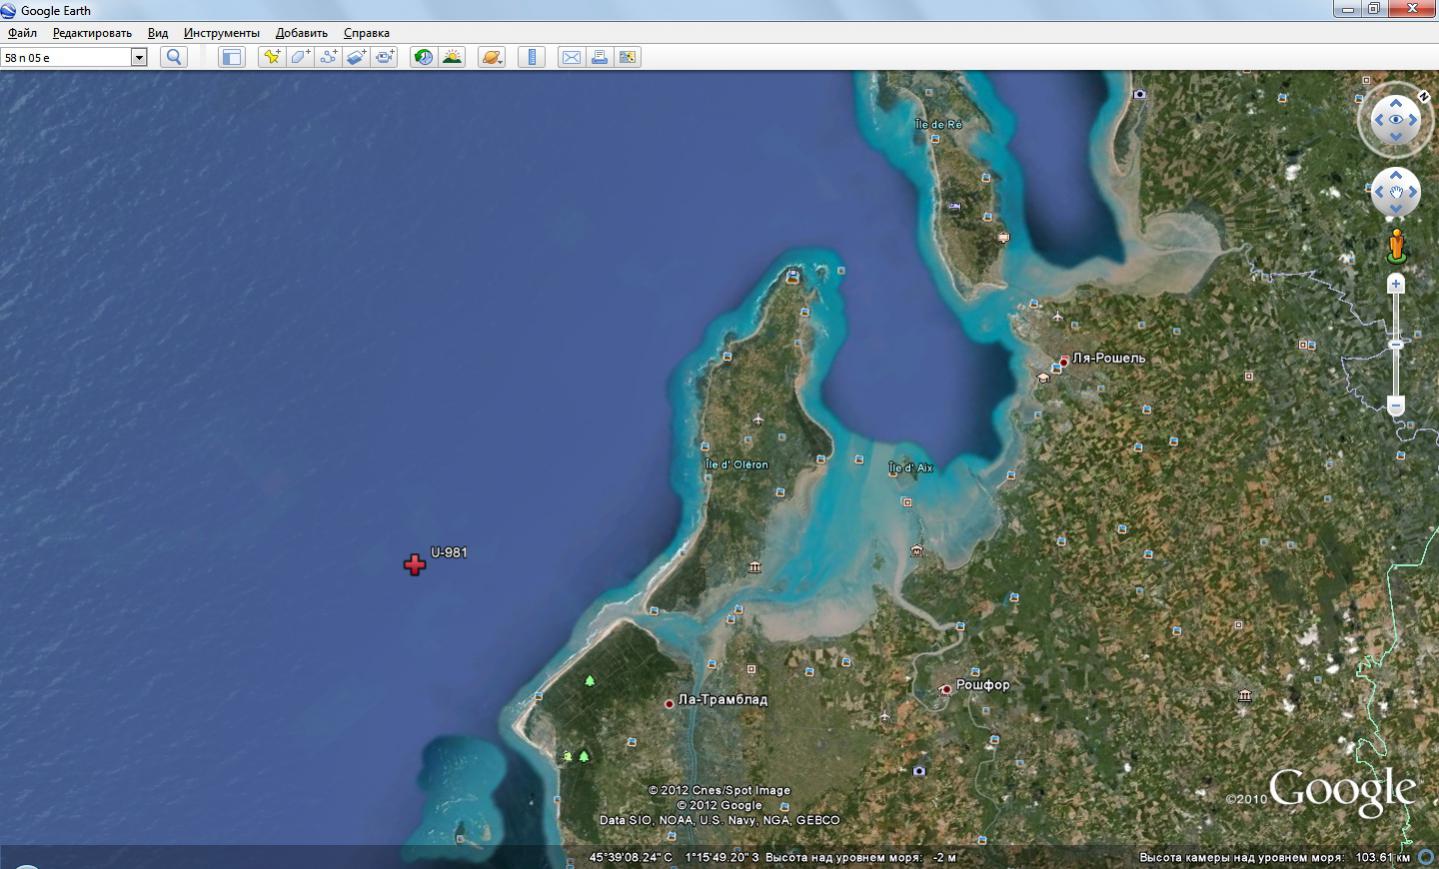The height and width of the screenshot is (869, 1439).
Task: Click the Search magnifier button
Action: pos(174,57)
